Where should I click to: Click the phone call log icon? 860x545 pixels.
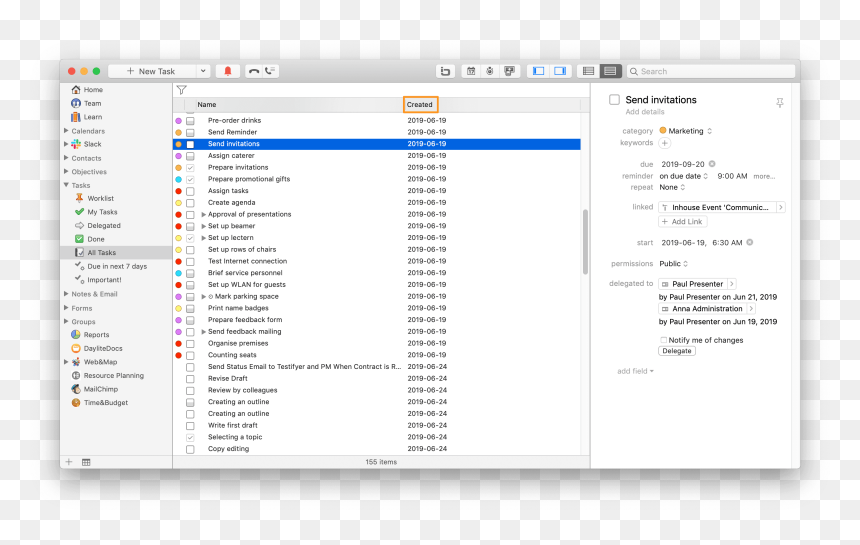(270, 71)
